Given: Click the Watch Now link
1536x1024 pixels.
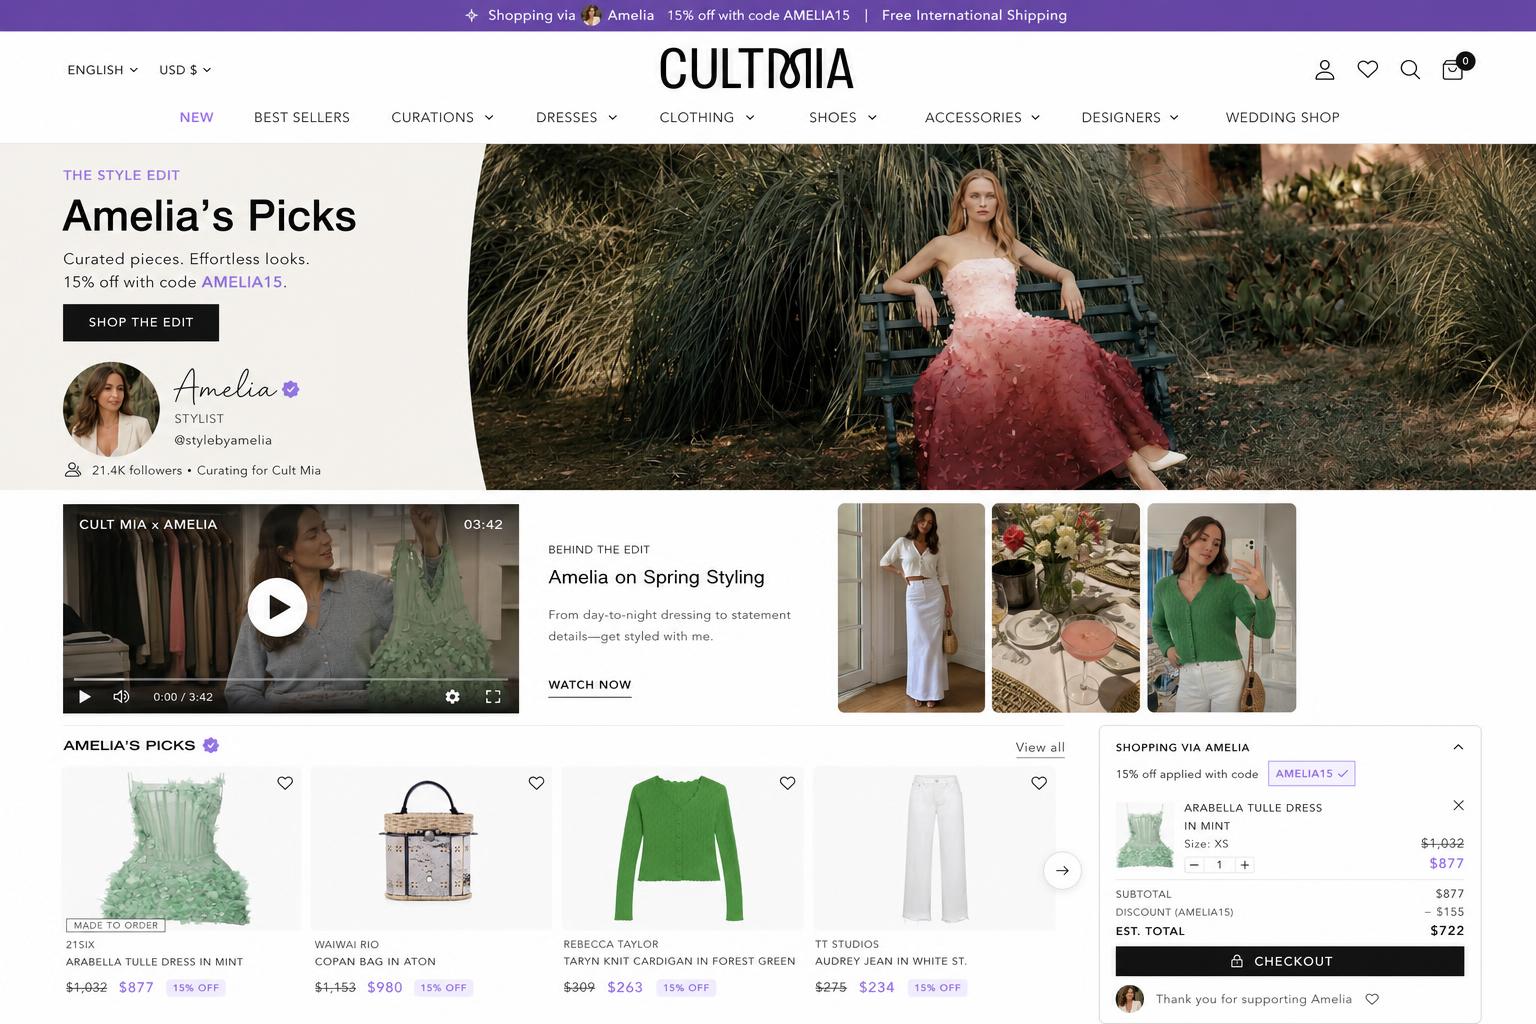Looking at the screenshot, I should [x=590, y=685].
